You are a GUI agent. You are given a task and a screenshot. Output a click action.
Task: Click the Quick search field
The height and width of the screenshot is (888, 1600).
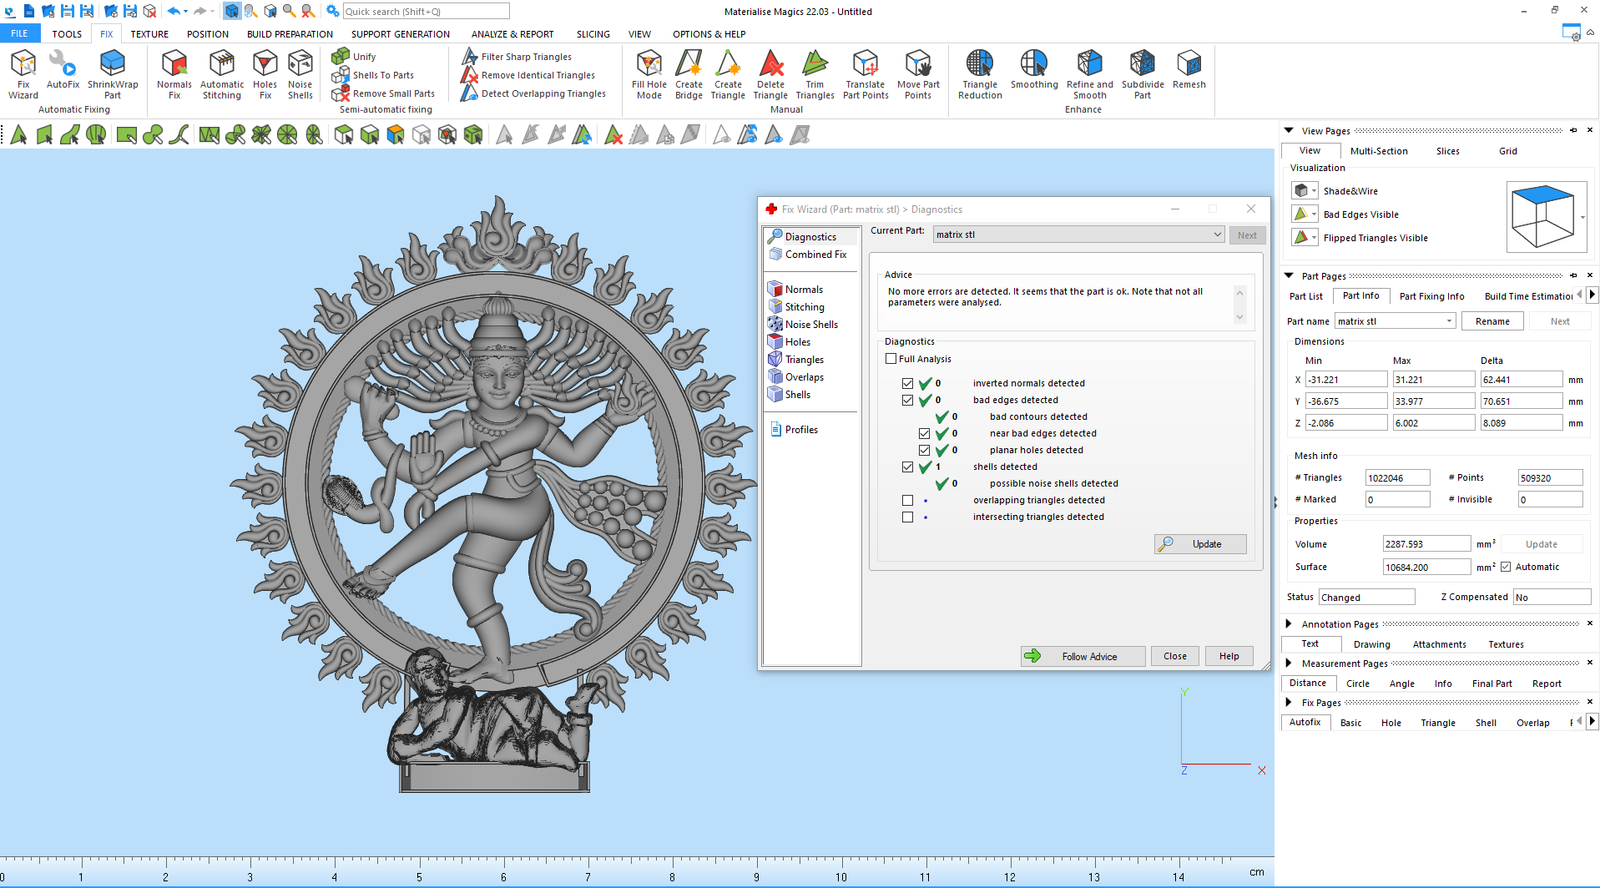[x=425, y=11]
